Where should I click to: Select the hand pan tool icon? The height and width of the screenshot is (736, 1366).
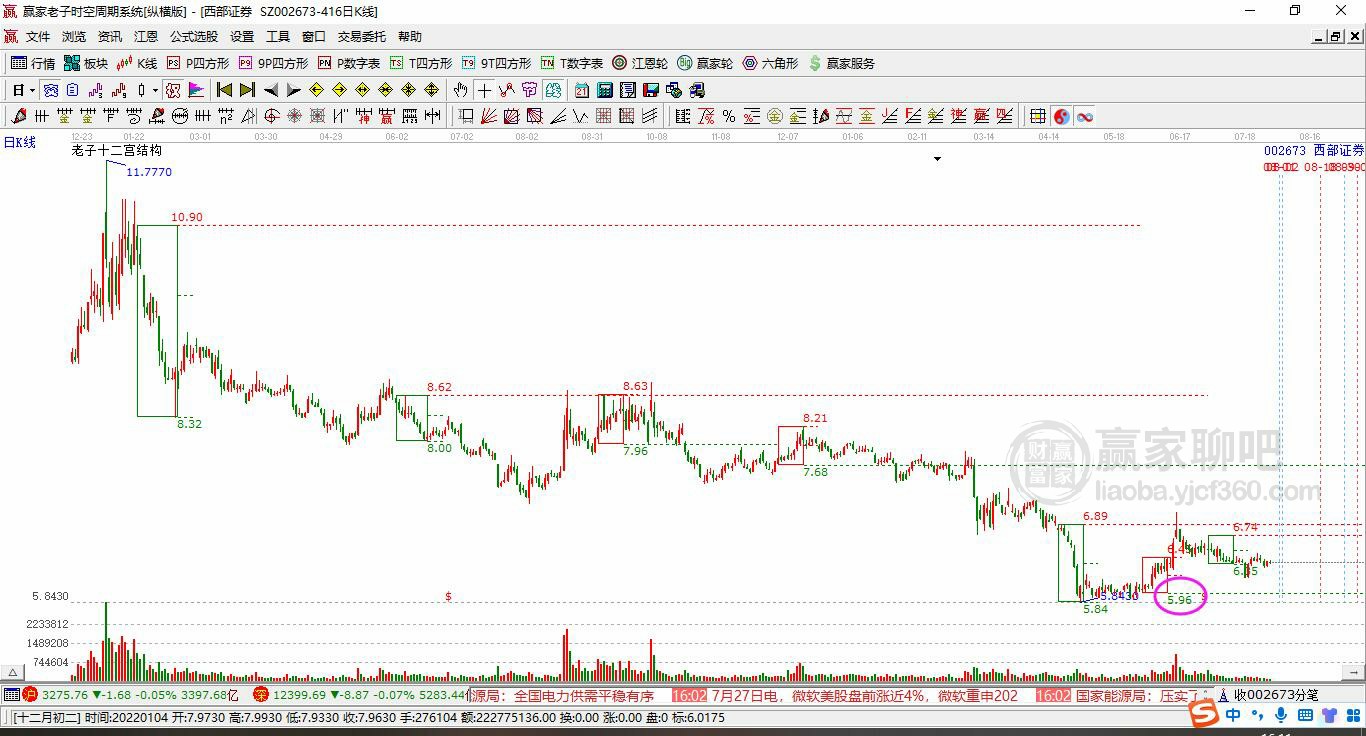click(460, 90)
